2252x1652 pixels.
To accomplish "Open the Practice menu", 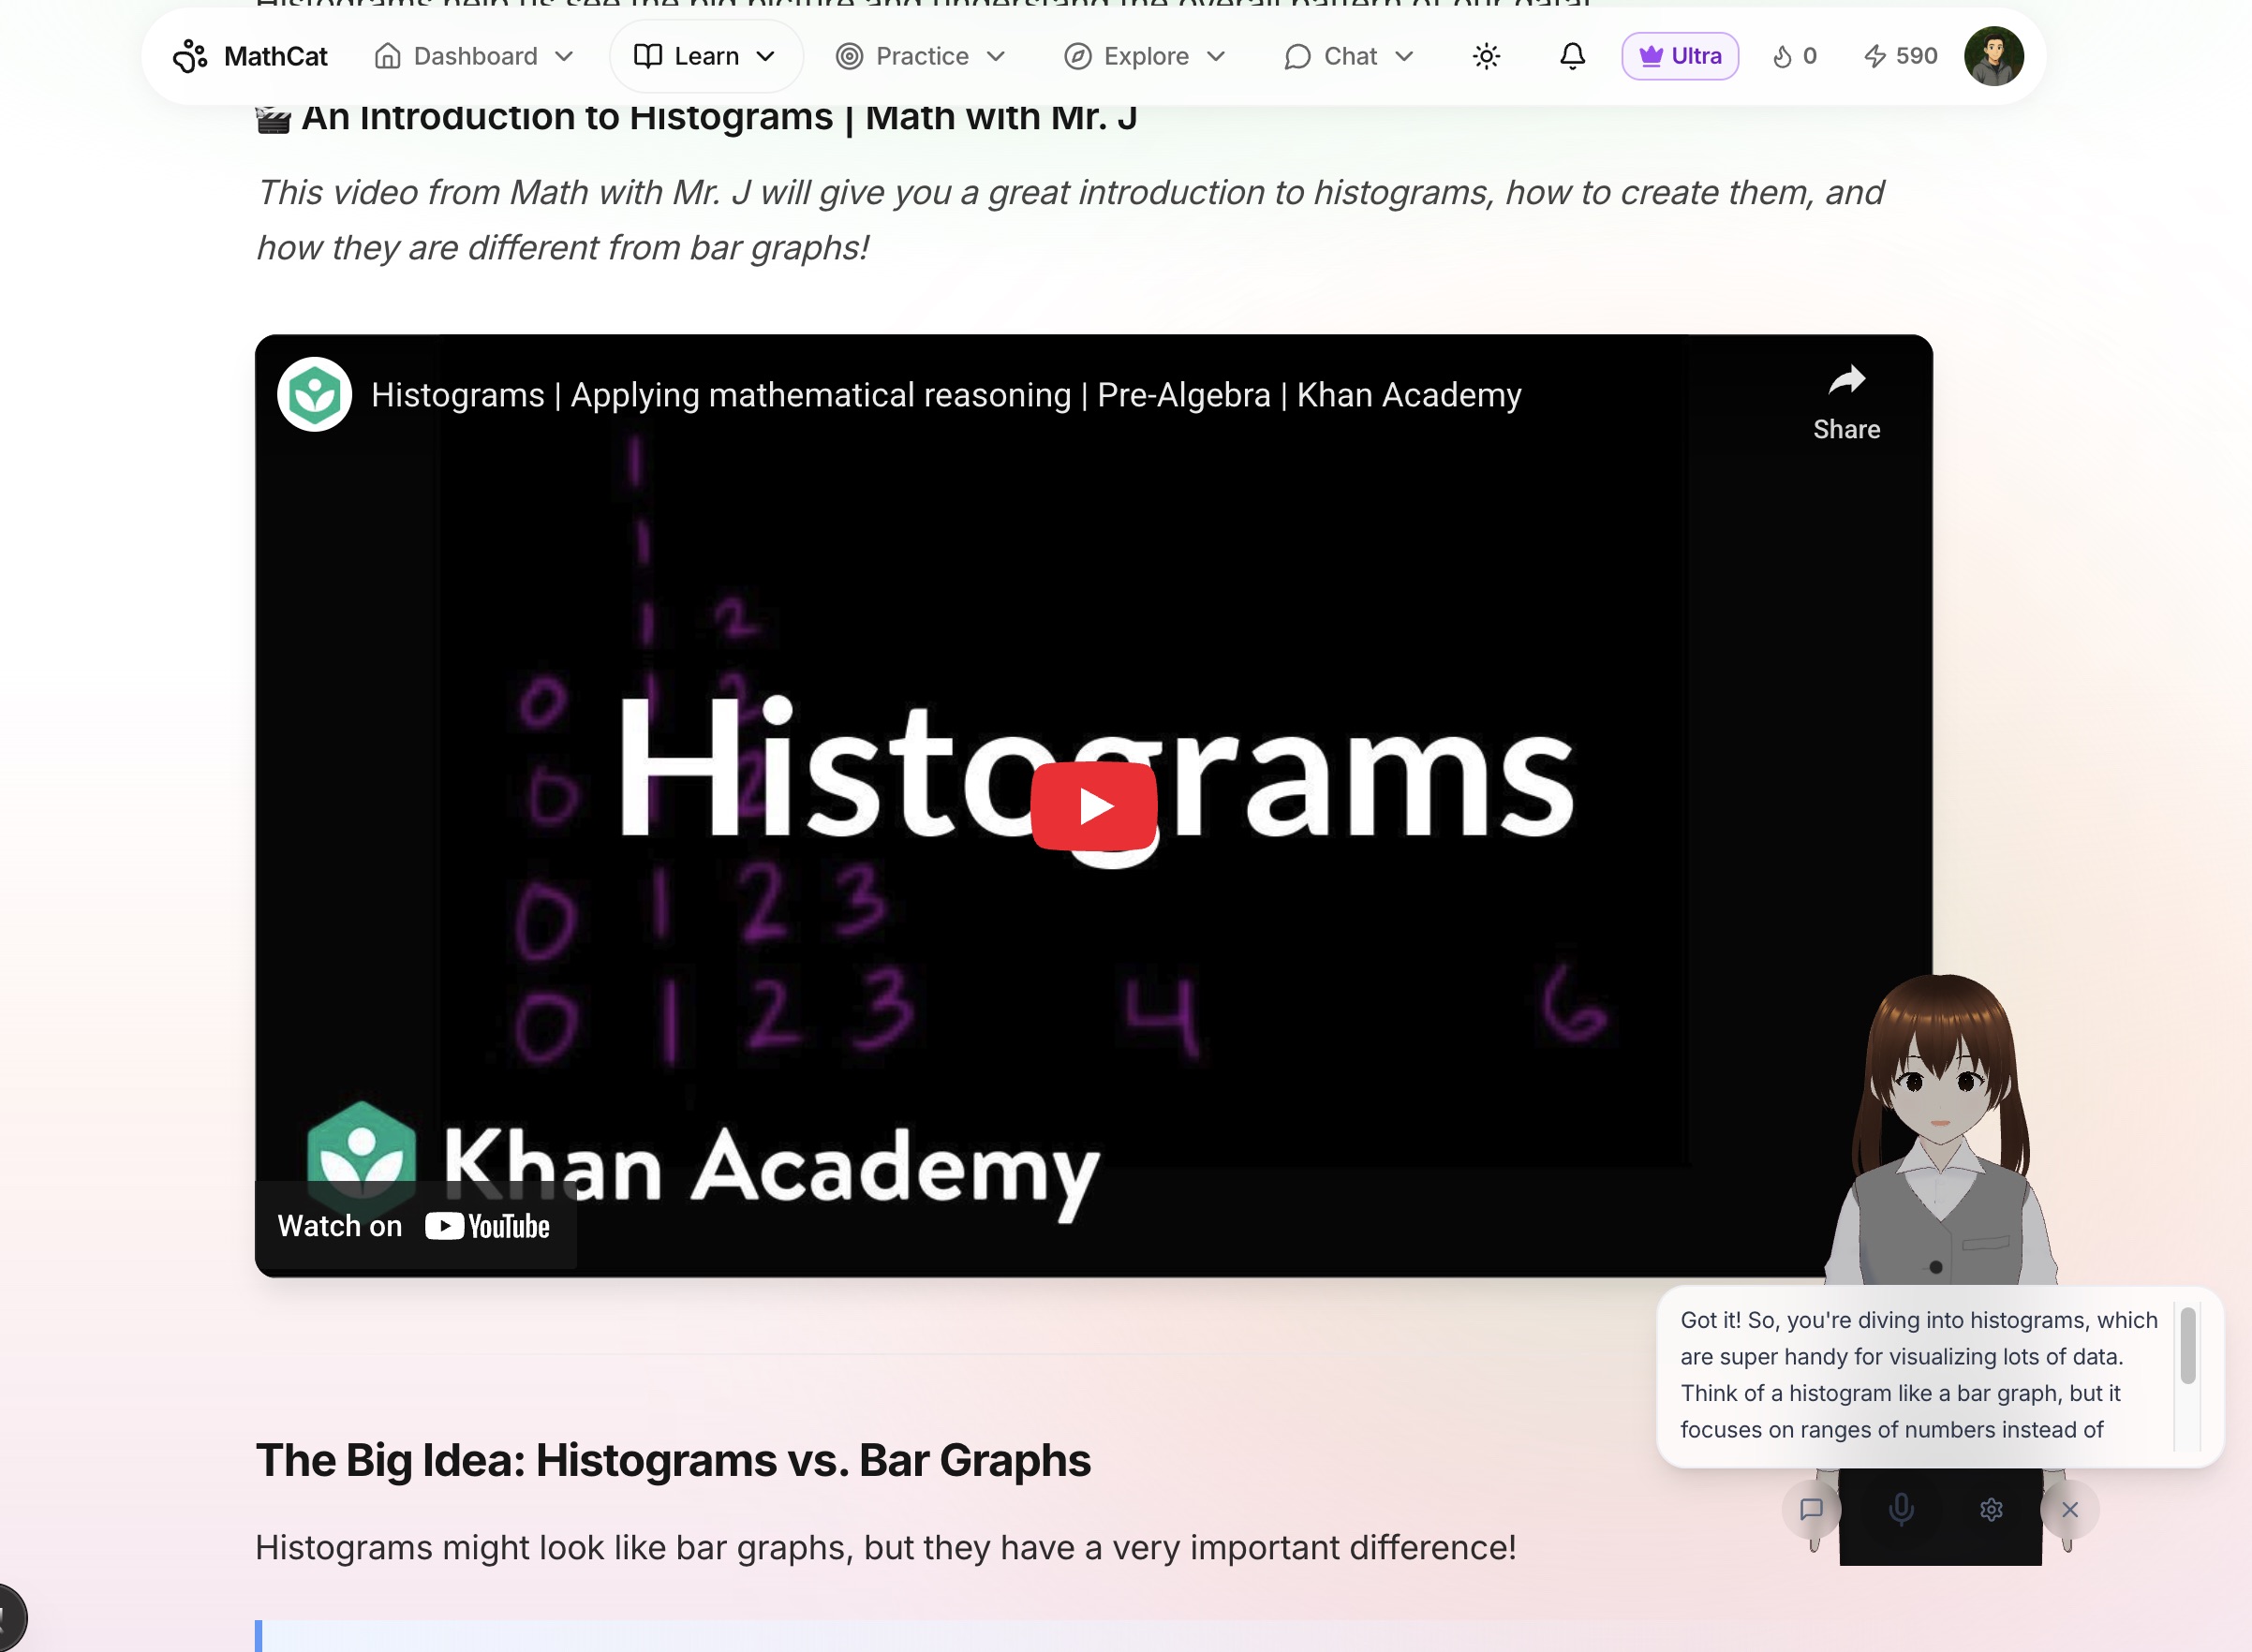I will pos(921,56).
